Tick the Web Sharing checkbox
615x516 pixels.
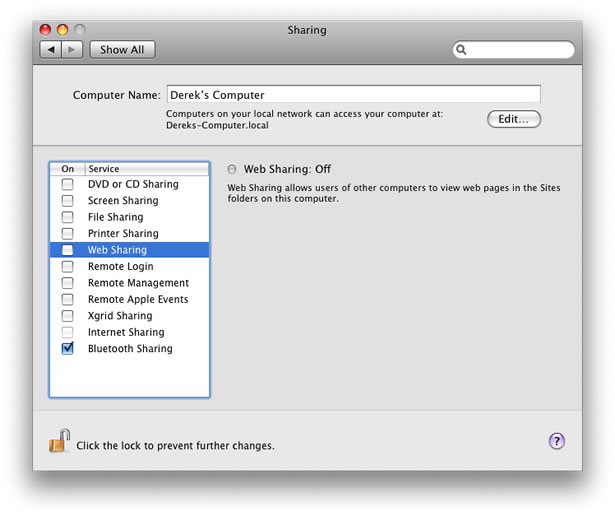pos(67,250)
